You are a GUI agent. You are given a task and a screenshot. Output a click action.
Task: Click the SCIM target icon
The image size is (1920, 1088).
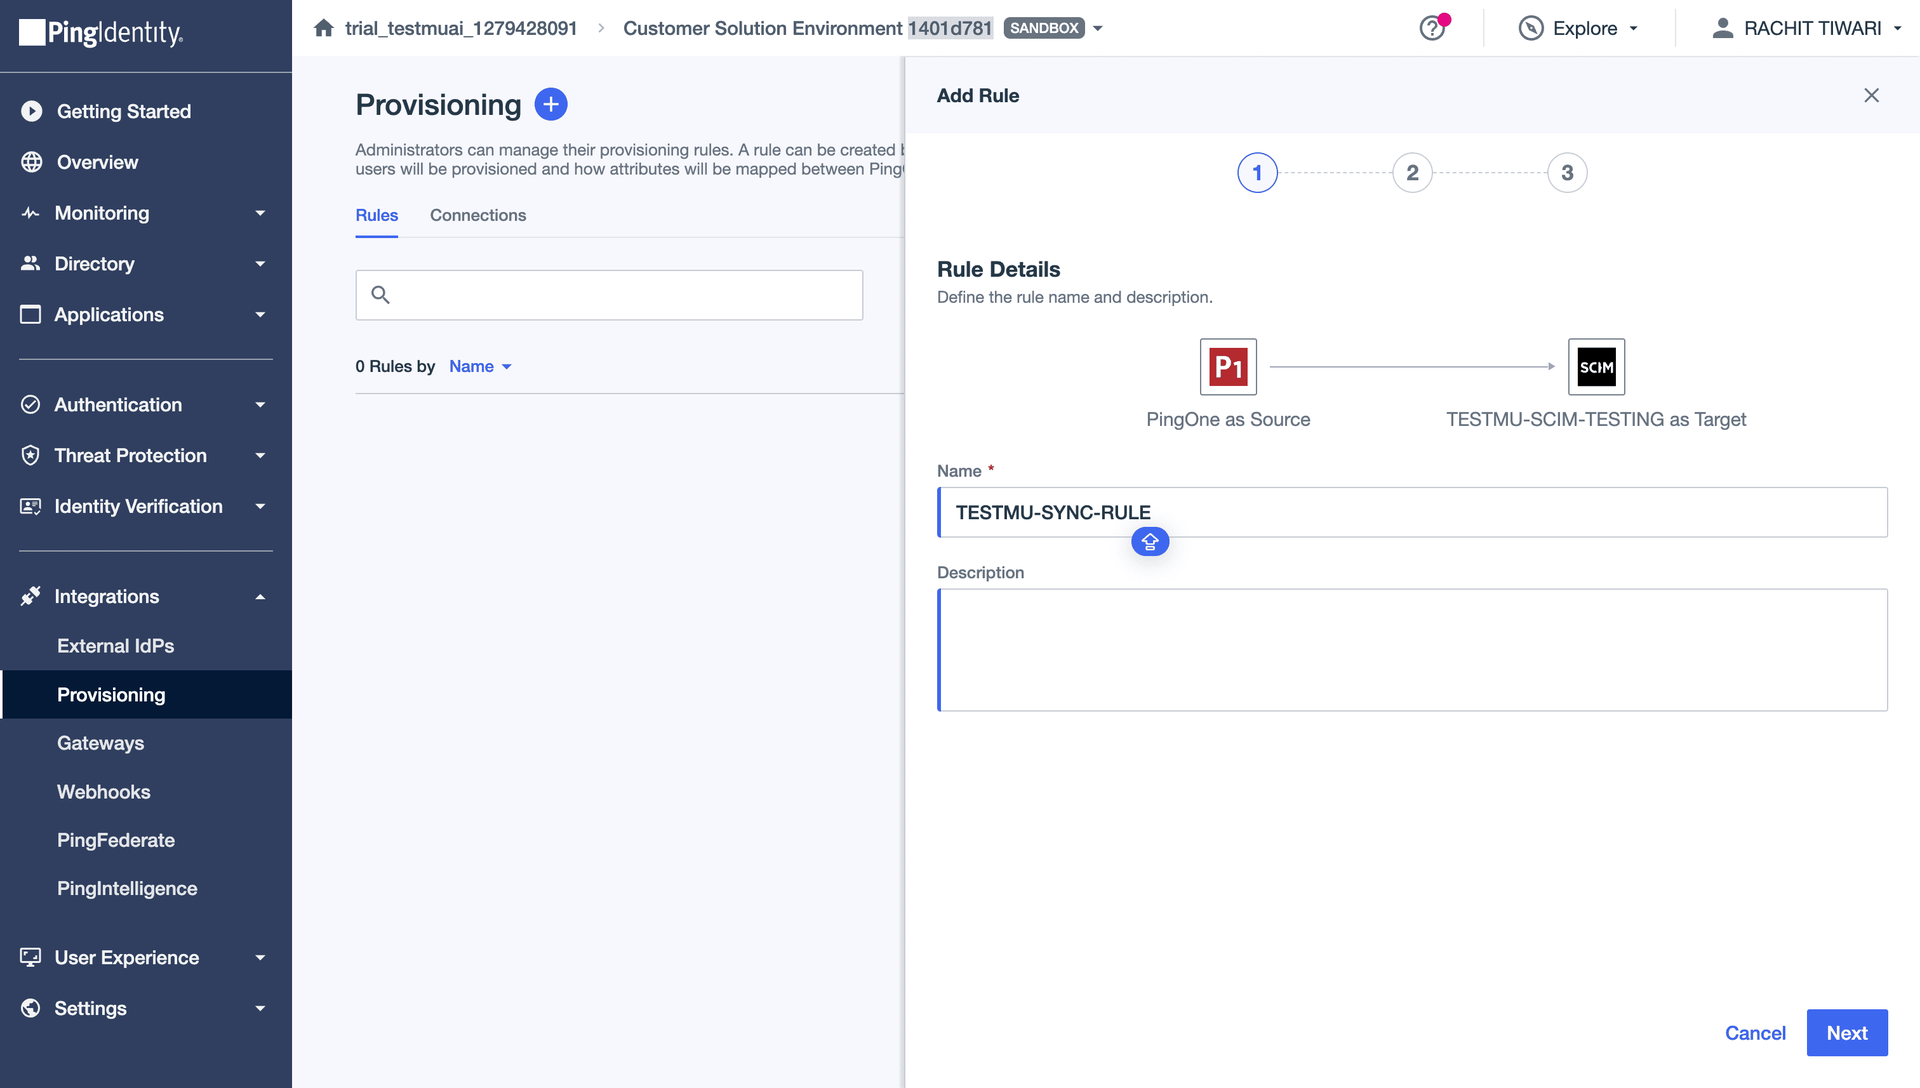coord(1596,366)
